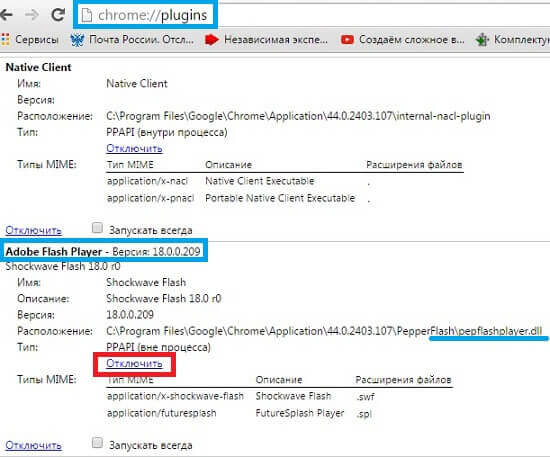
Task: Click the browser forward arrow
Action: (32, 15)
